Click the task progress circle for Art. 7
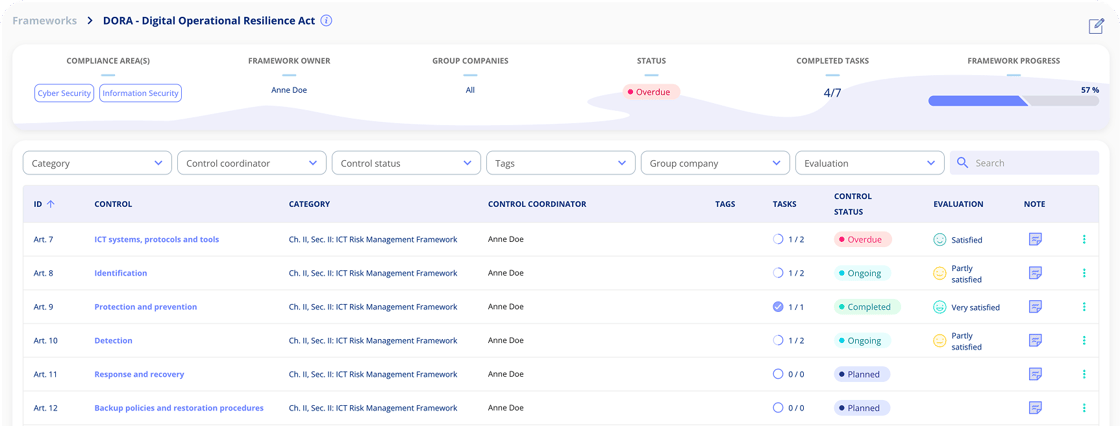Screen dimensions: 1120x426 [778, 239]
